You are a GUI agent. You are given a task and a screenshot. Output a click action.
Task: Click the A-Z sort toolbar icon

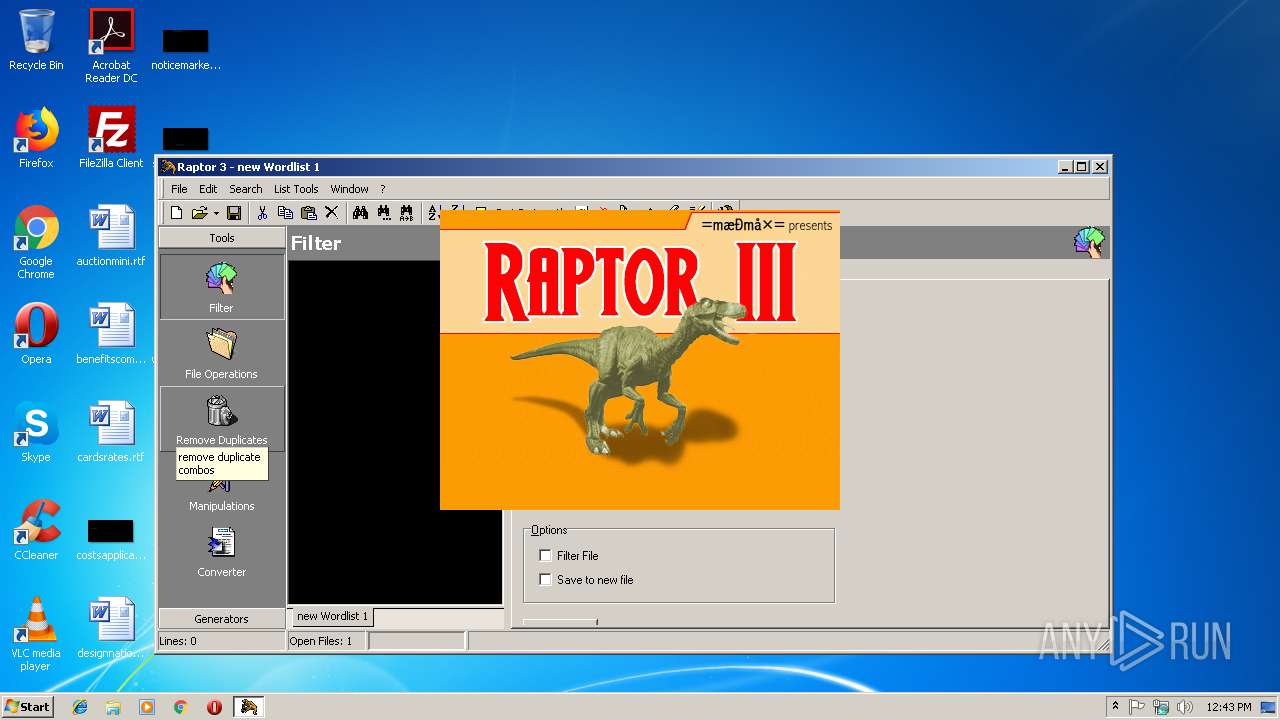[x=434, y=212]
